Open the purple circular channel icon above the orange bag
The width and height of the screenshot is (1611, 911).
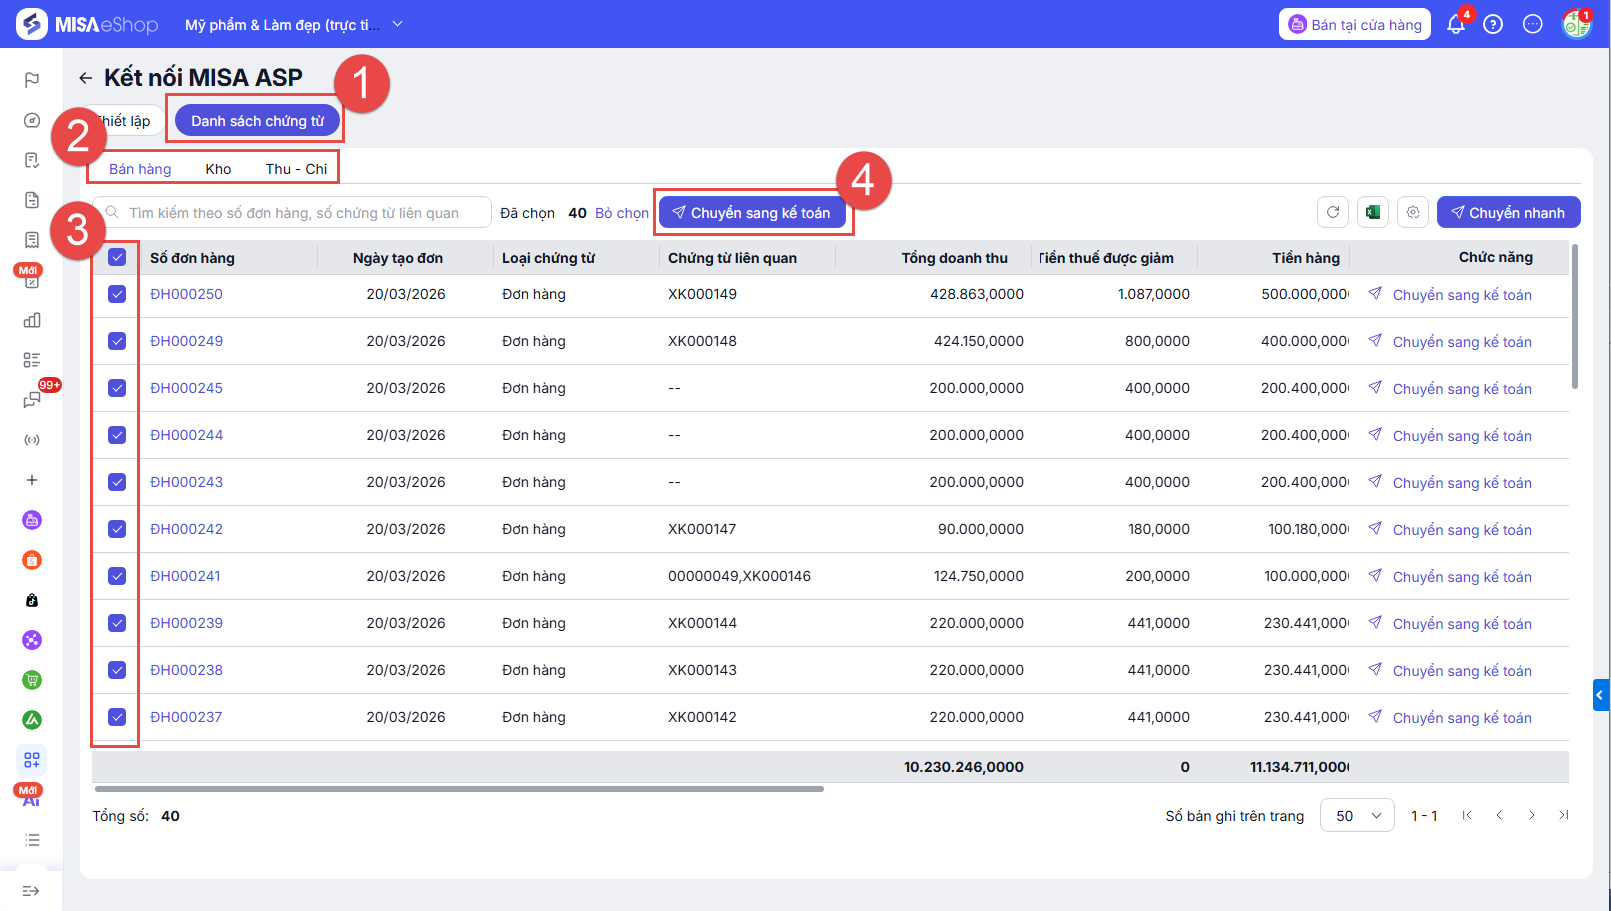click(32, 520)
